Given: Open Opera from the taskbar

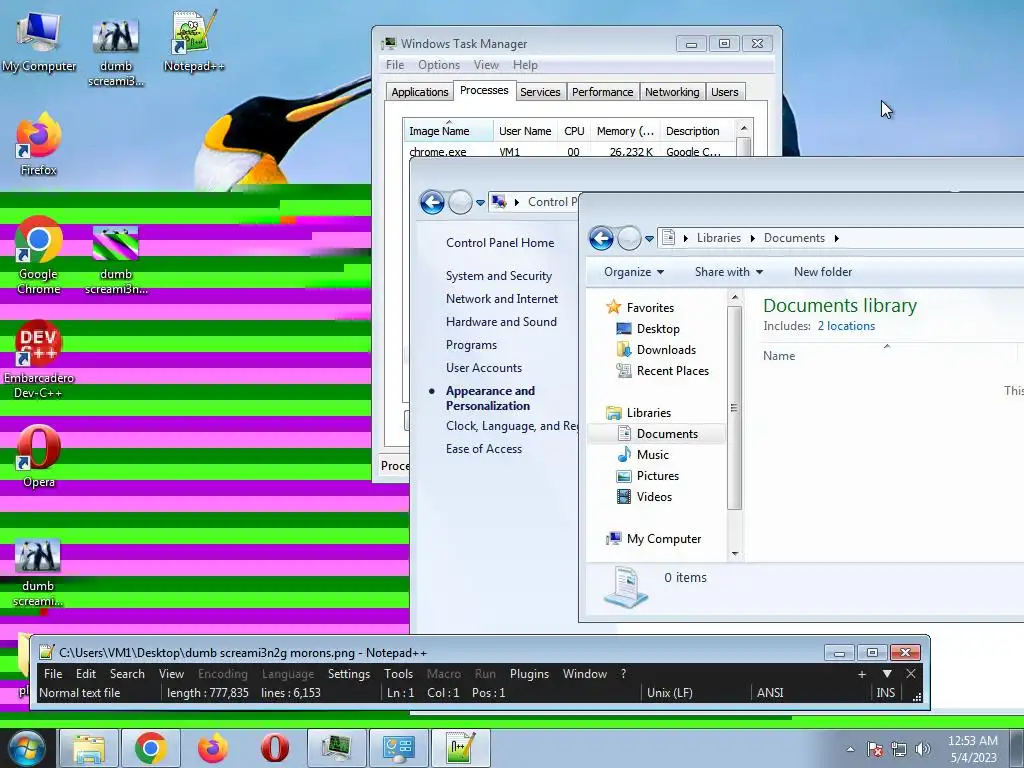Looking at the screenshot, I should 275,748.
